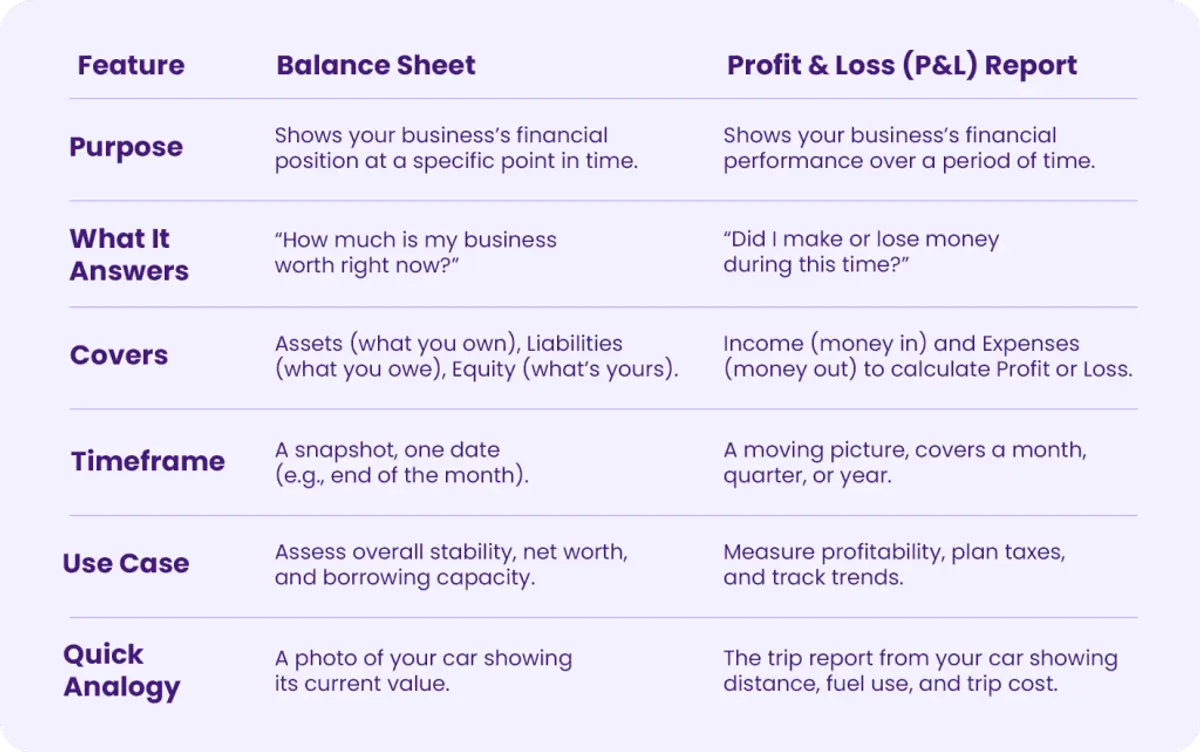Click the Quick Analogy row label
The width and height of the screenshot is (1200, 752).
click(122, 670)
